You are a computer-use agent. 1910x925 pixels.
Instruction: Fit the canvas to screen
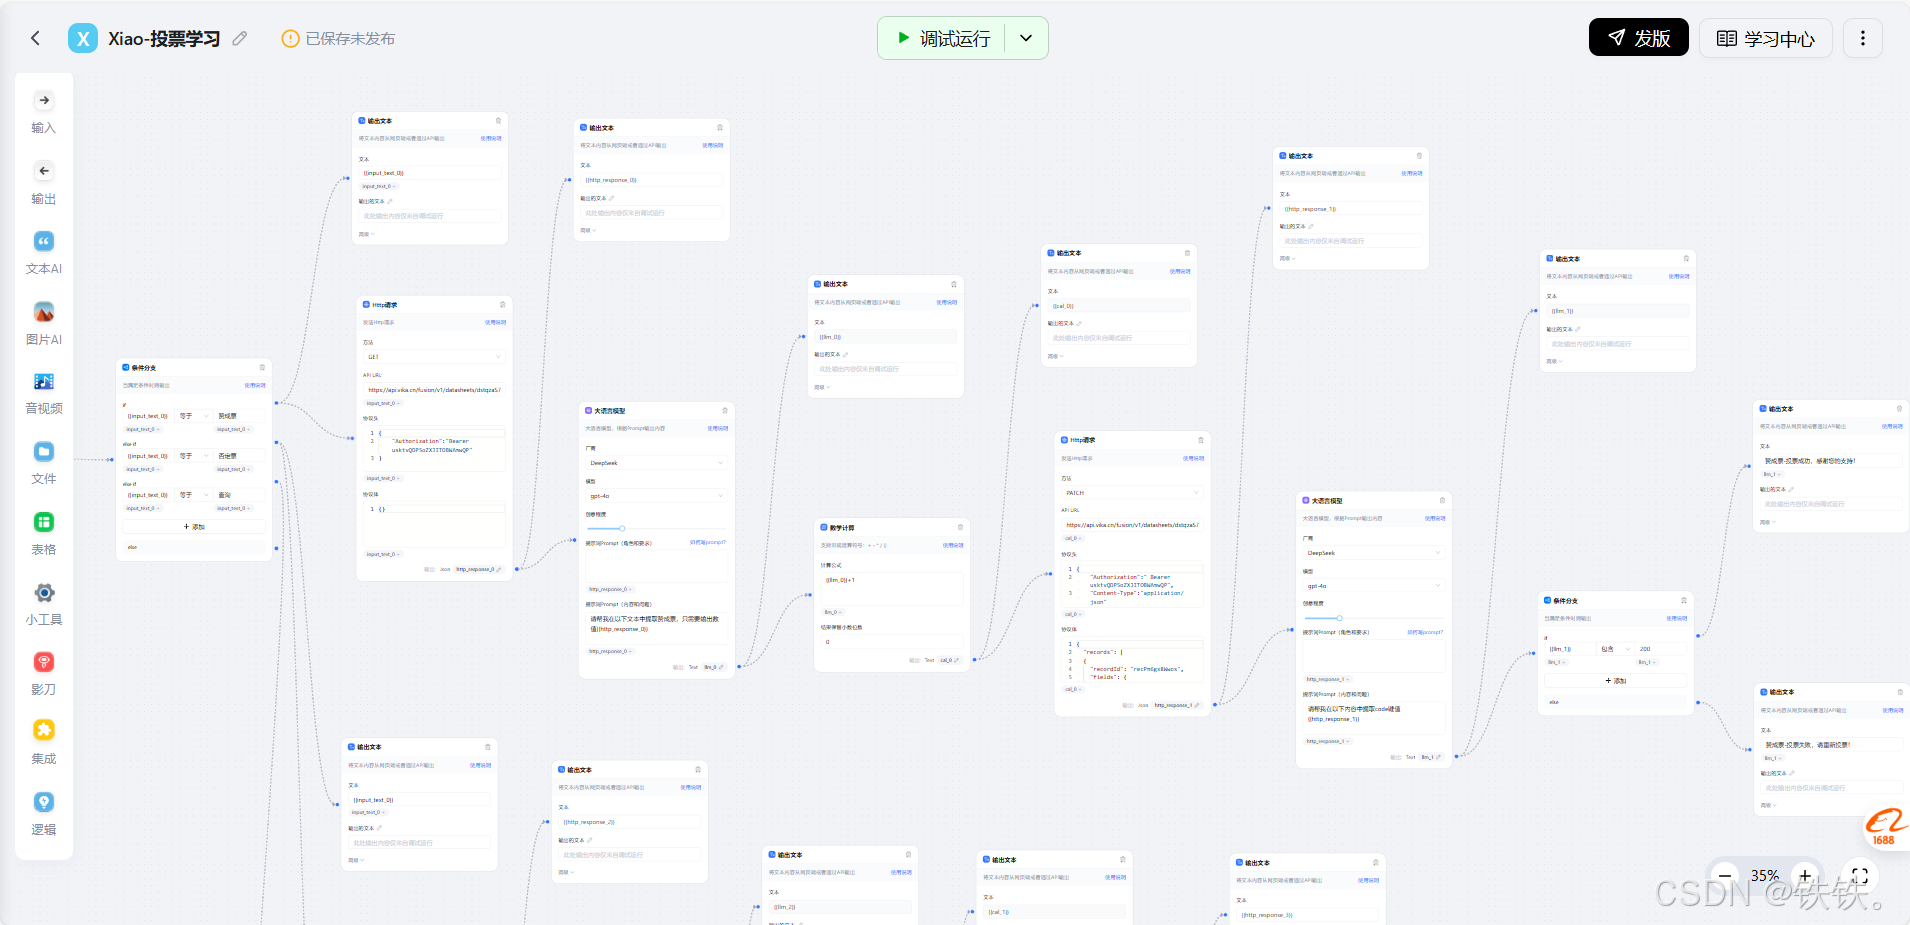[1859, 876]
